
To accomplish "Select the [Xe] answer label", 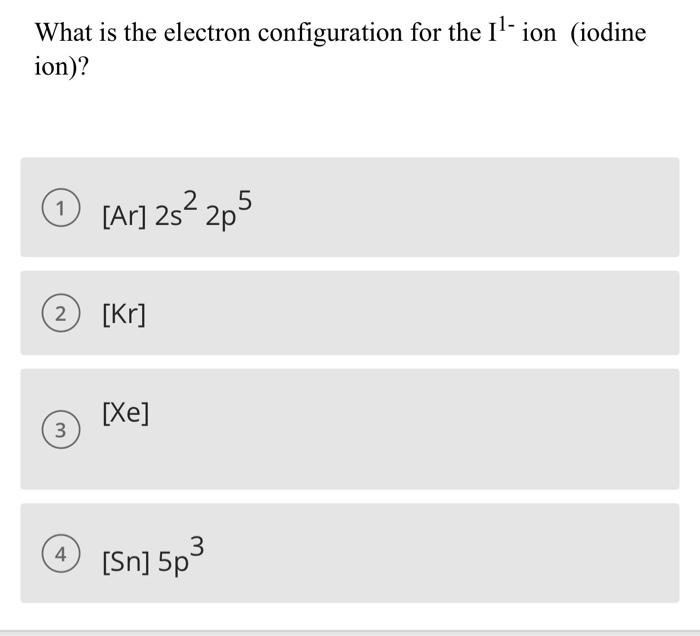I will tap(125, 413).
